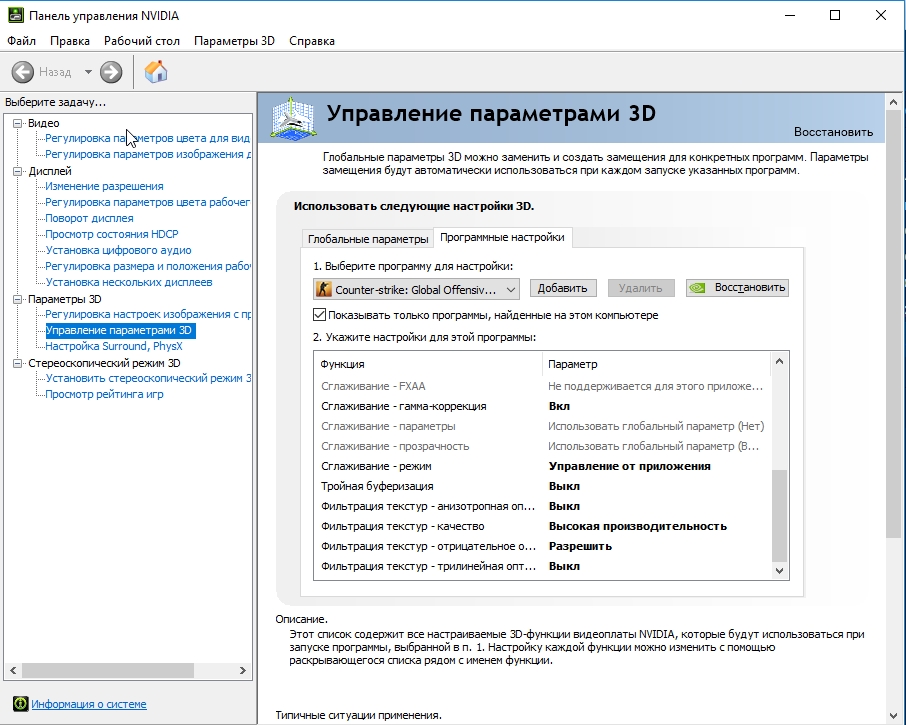Open the Правка menu
The width and height of the screenshot is (906, 725).
tap(70, 41)
